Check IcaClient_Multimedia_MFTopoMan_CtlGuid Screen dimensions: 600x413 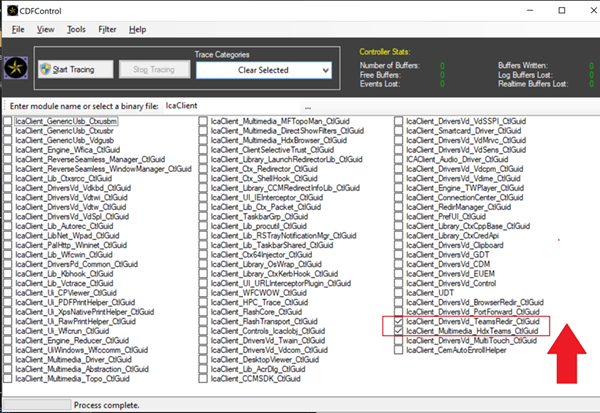(204, 121)
